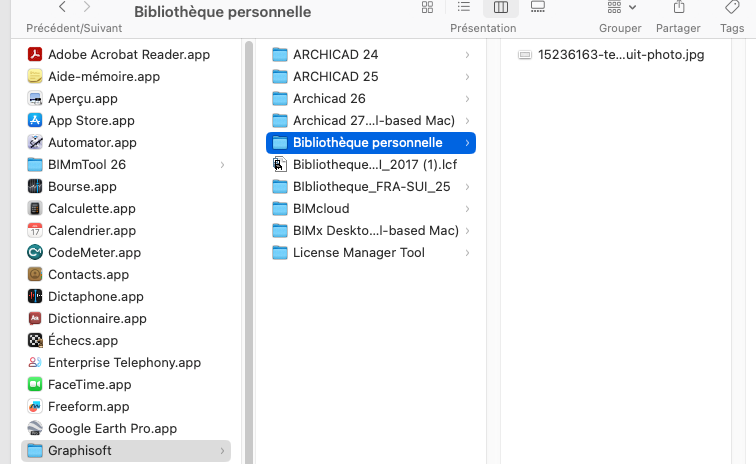Go back with the Précédent arrow
Image resolution: width=756 pixels, height=464 pixels.
[x=62, y=7]
